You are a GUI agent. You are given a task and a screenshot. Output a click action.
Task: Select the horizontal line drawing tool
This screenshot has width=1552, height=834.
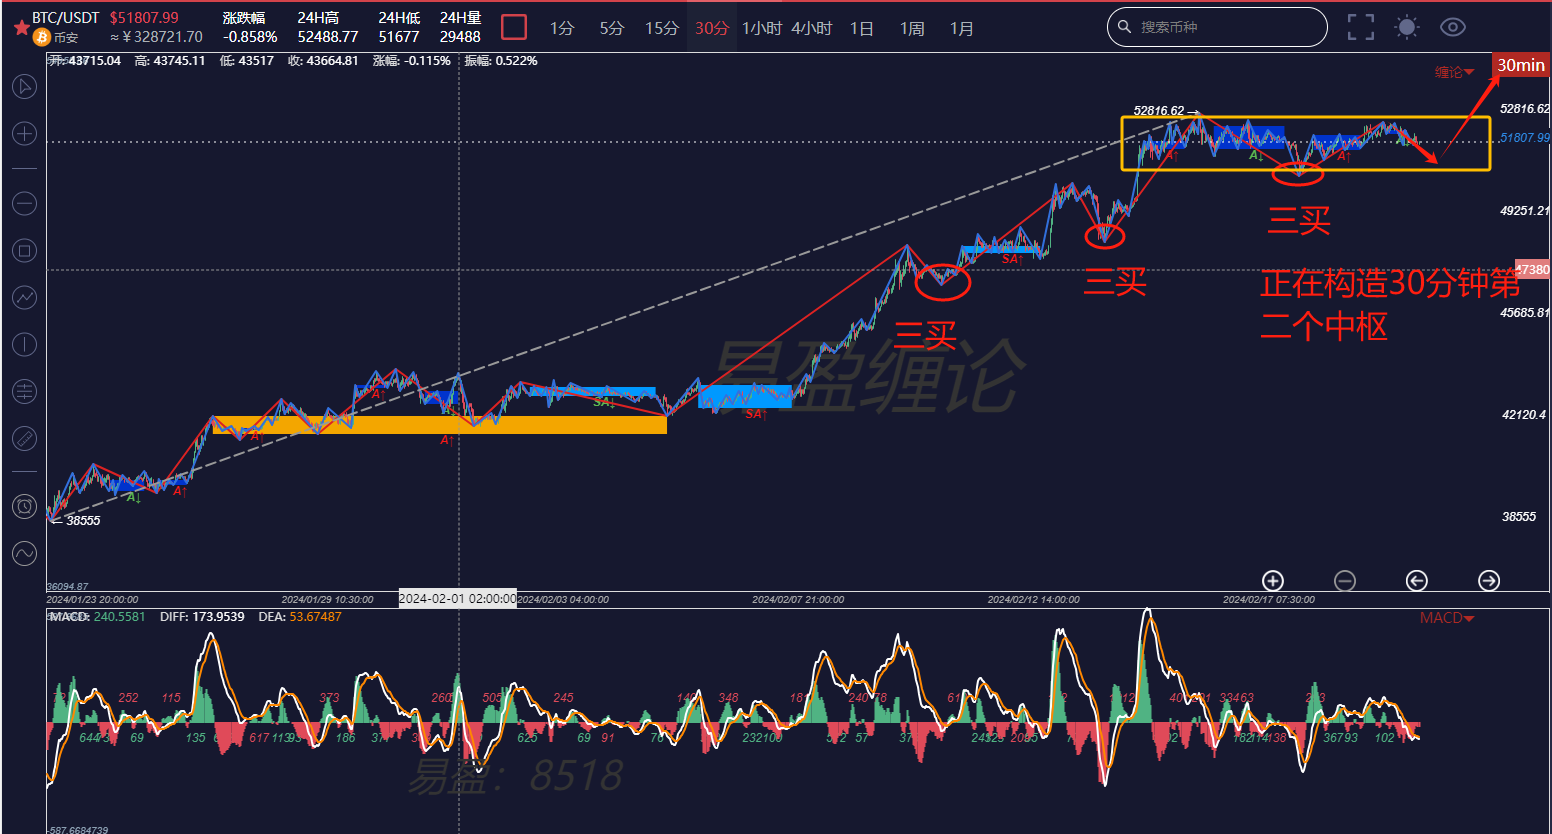click(24, 204)
